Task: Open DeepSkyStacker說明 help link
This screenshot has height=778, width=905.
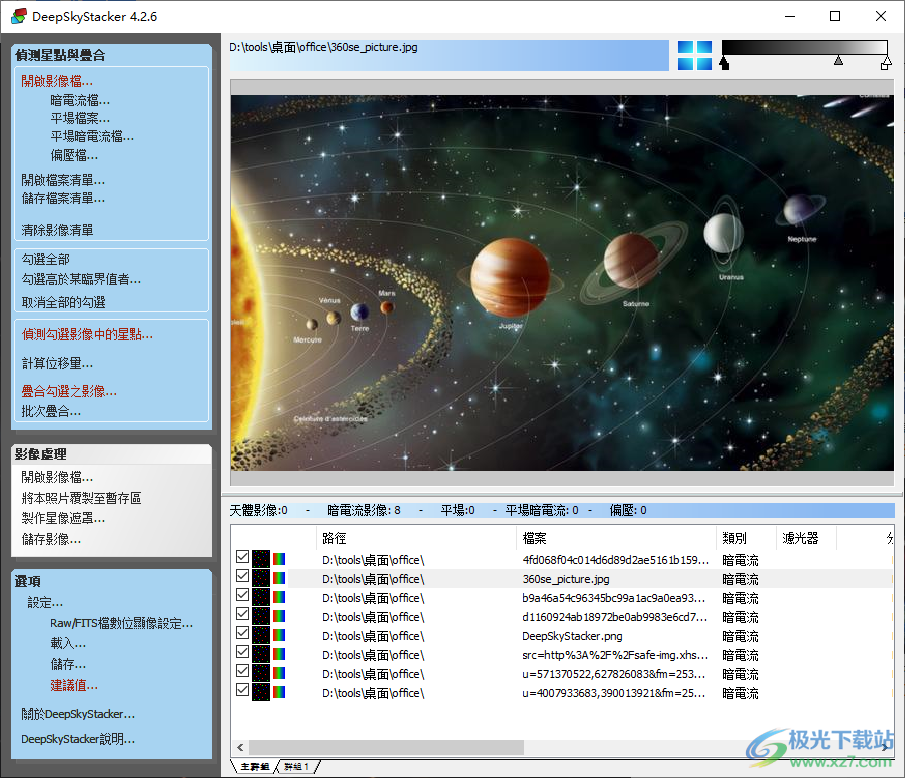Action: tap(78, 739)
